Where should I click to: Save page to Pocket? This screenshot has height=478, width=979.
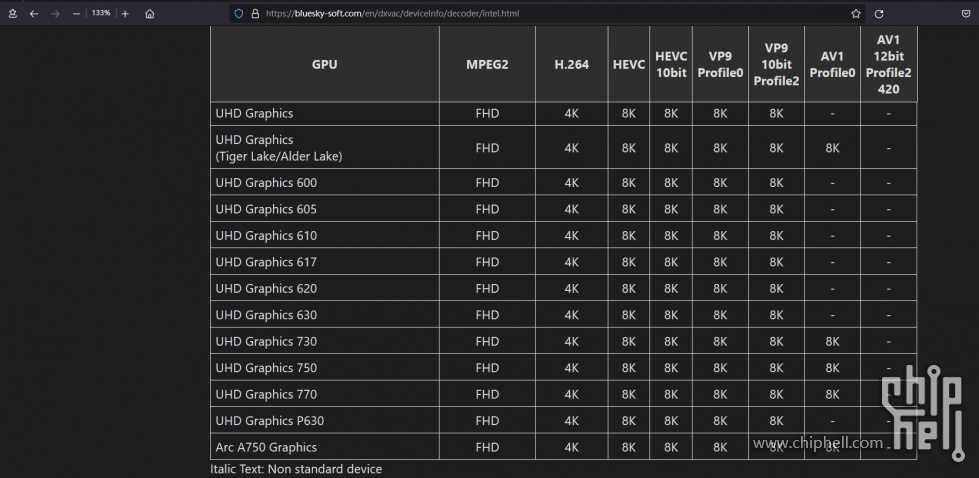pos(965,13)
